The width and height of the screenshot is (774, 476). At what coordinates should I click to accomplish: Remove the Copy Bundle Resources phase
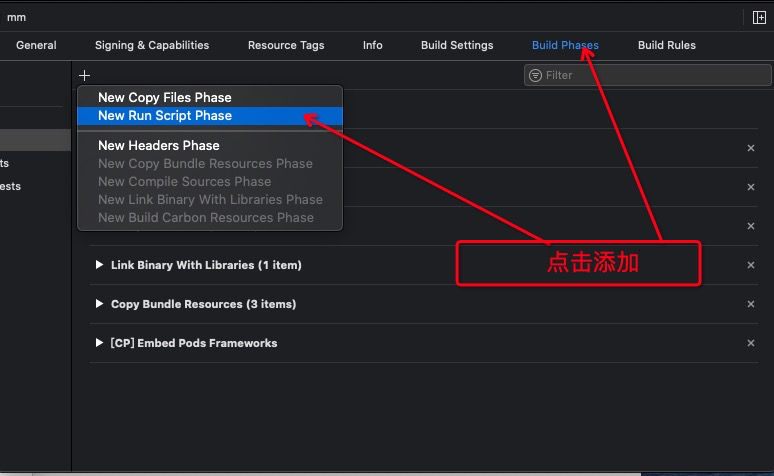pos(751,304)
